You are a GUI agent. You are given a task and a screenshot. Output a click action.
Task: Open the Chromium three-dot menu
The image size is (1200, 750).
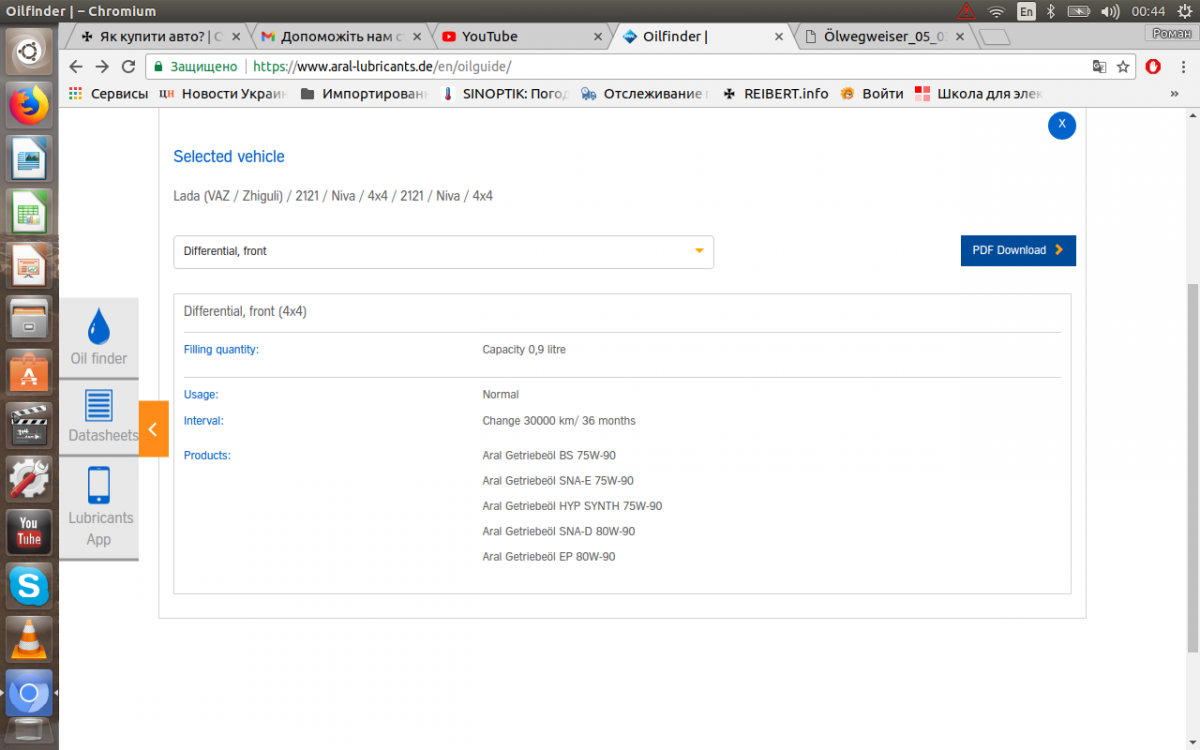pyautogui.click(x=1181, y=66)
